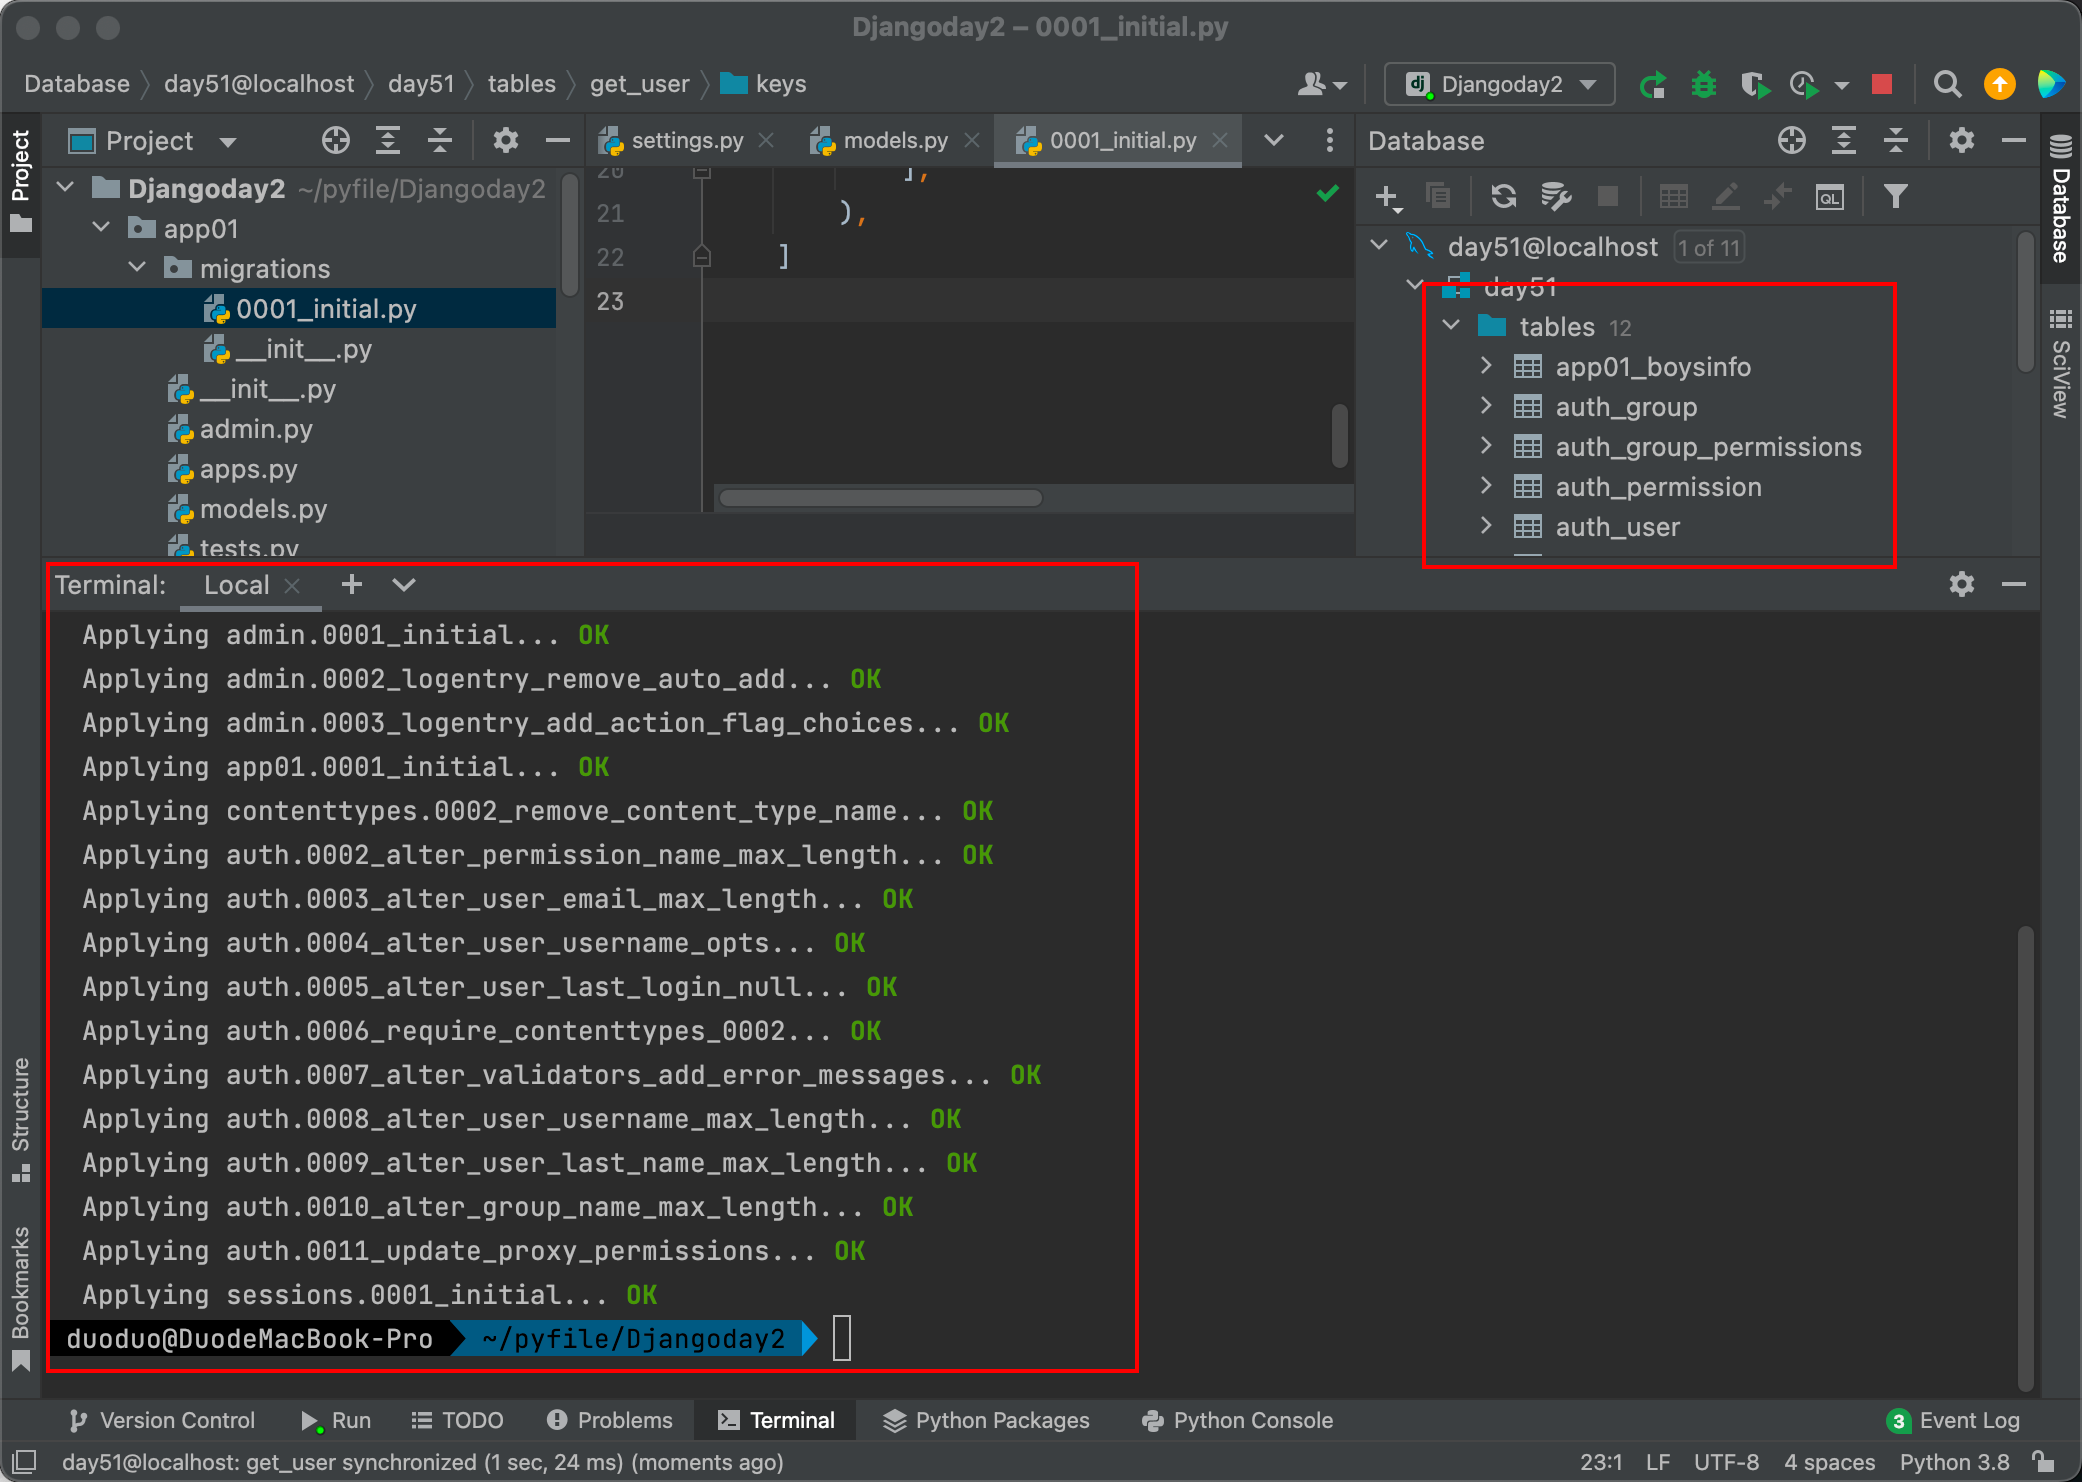The image size is (2082, 1482).
Task: Open the Run tool window
Action: pos(336,1420)
